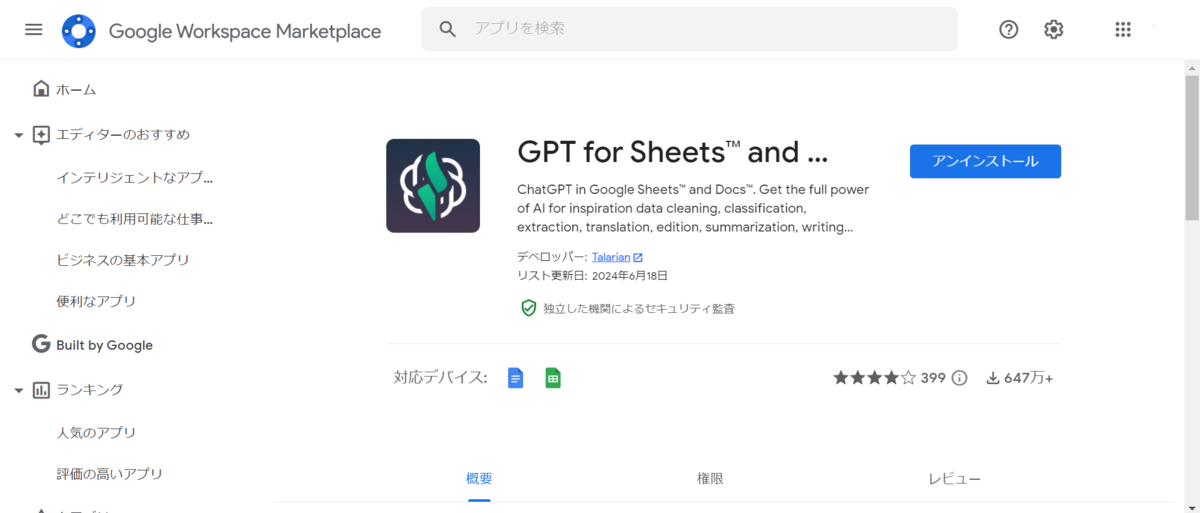Open the Google apps grid
Viewport: 1200px width, 513px height.
(x=1123, y=30)
